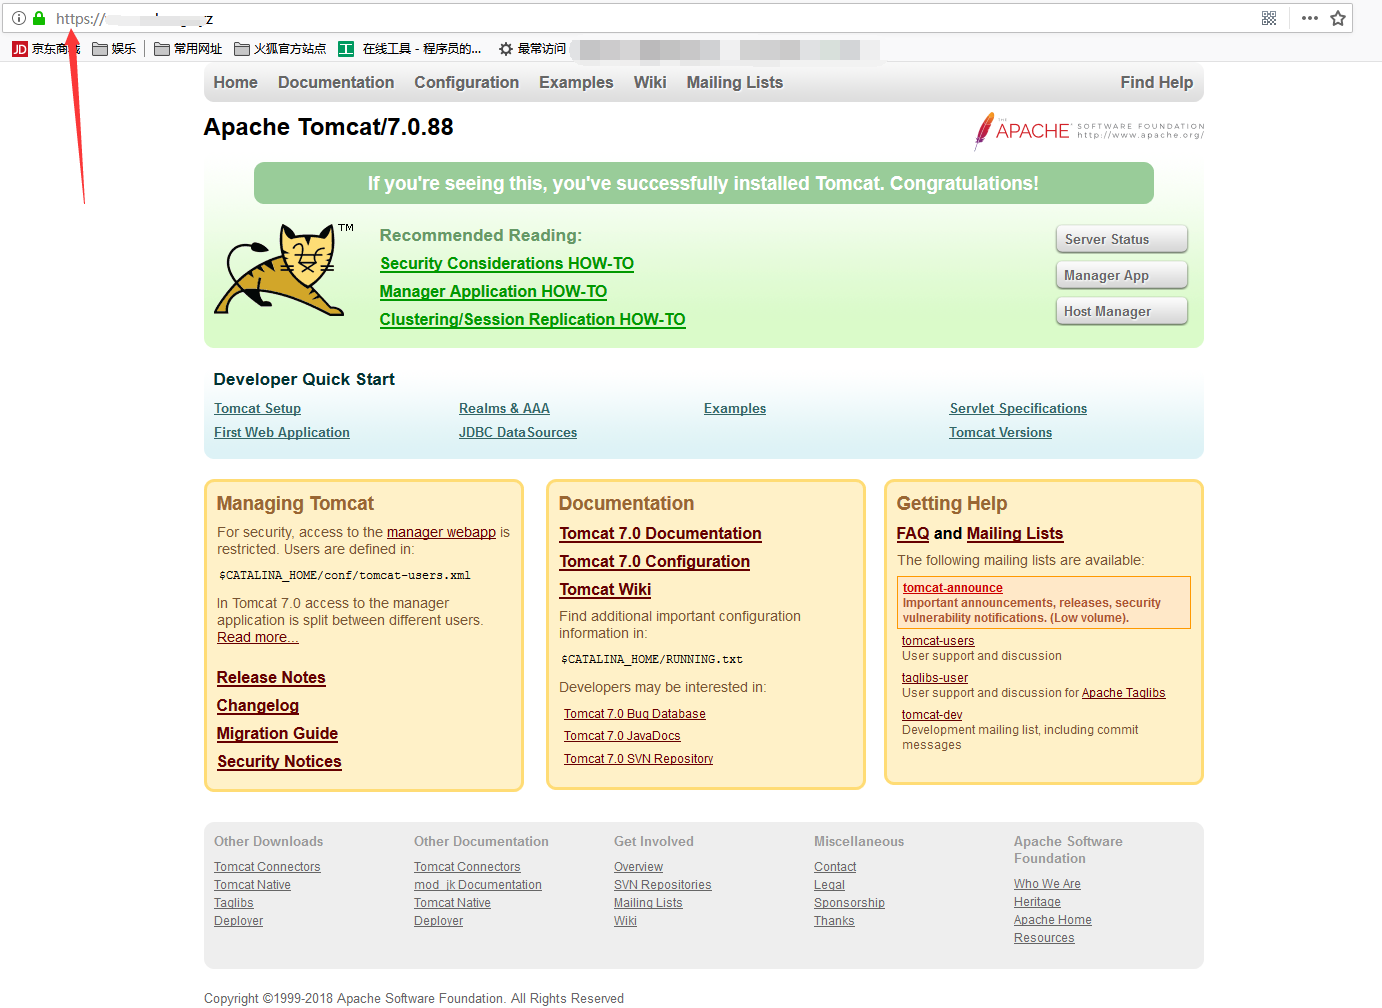The height and width of the screenshot is (1008, 1382).
Task: Open the QR code icon in address bar
Action: 1269,18
